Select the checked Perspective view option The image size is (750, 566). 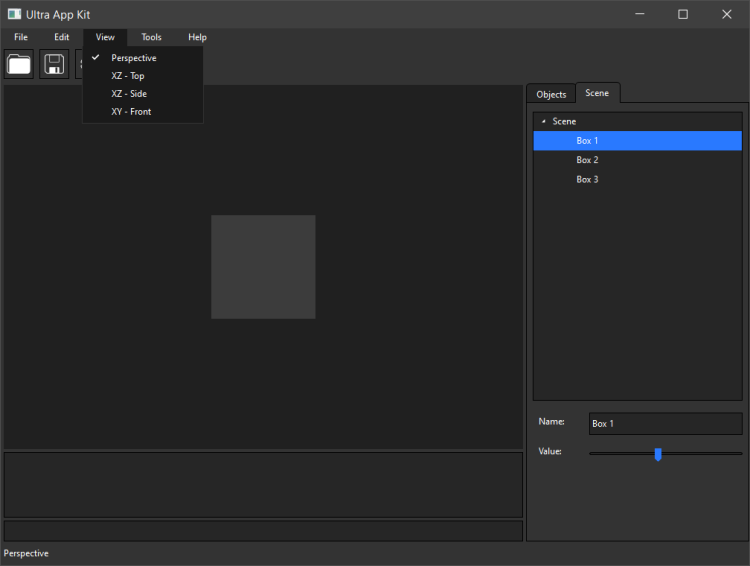click(x=134, y=58)
